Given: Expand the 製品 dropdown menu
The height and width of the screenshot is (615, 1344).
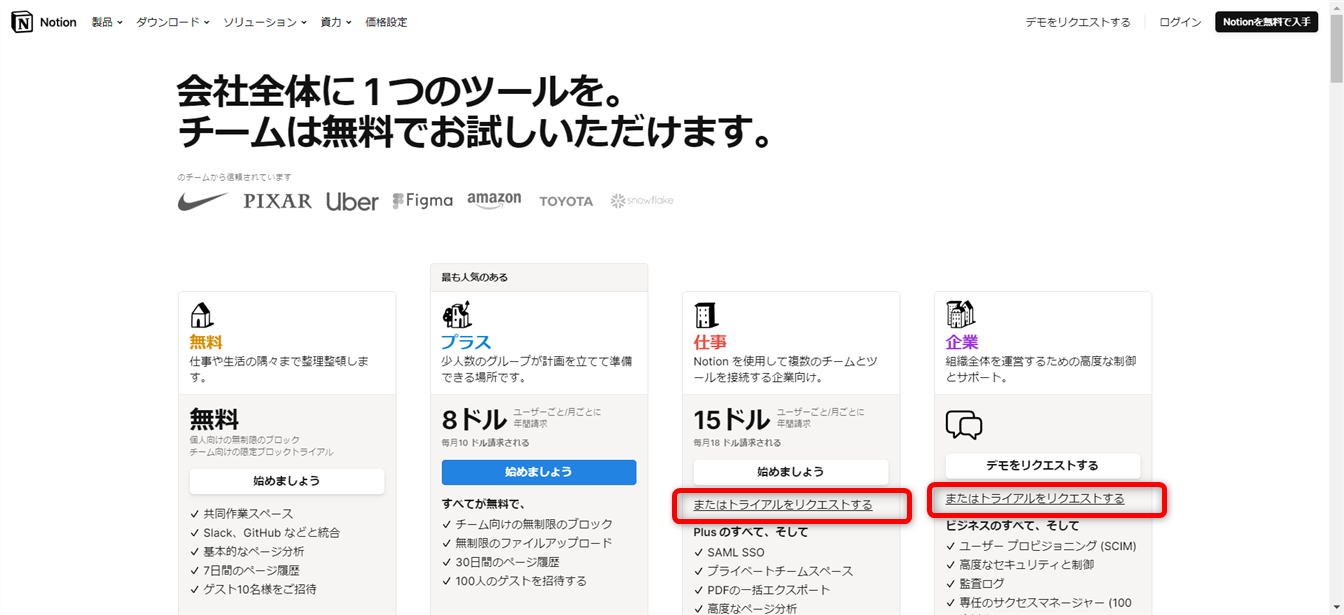Looking at the screenshot, I should tap(107, 22).
